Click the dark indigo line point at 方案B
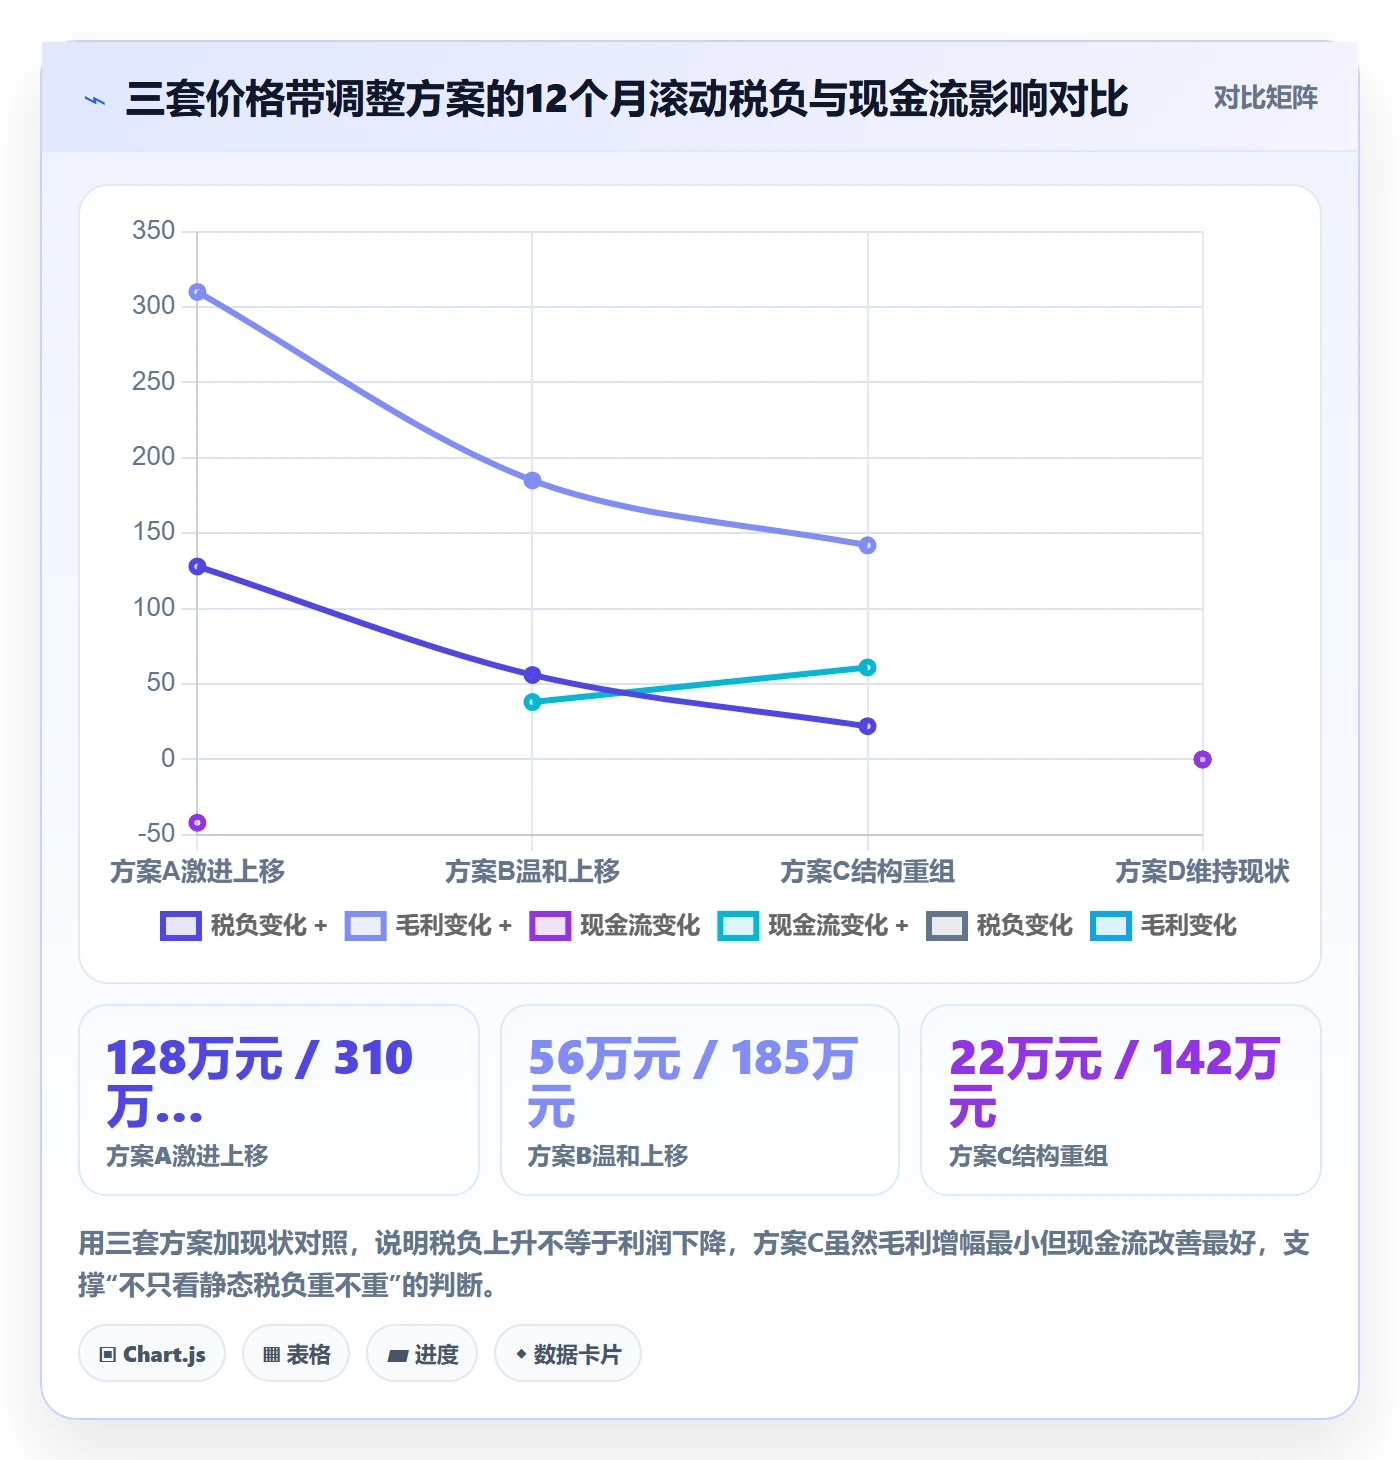The width and height of the screenshot is (1400, 1460). tap(532, 675)
